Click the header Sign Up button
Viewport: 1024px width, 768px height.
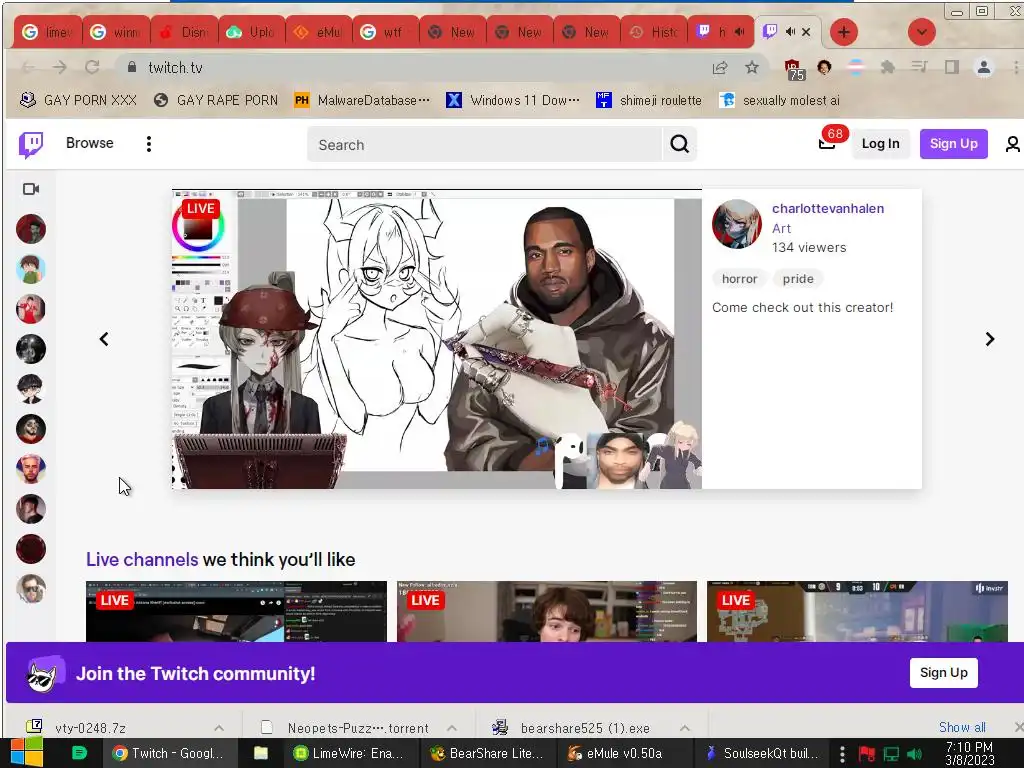[x=953, y=144]
